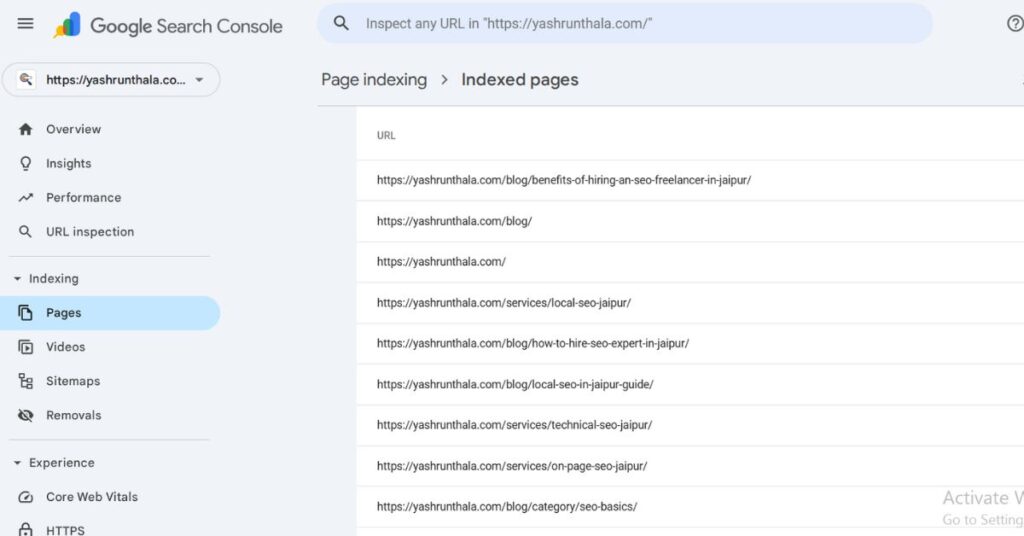The height and width of the screenshot is (536, 1024).
Task: Open the Videos indexing report
Action: pyautogui.click(x=111, y=347)
